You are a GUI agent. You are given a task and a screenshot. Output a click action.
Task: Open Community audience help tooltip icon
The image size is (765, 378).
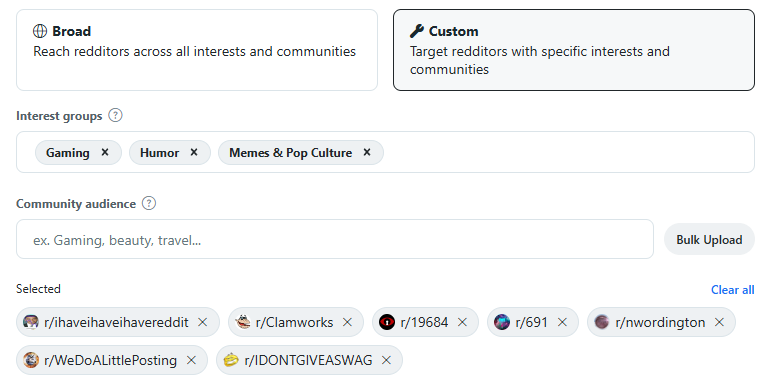coord(149,203)
